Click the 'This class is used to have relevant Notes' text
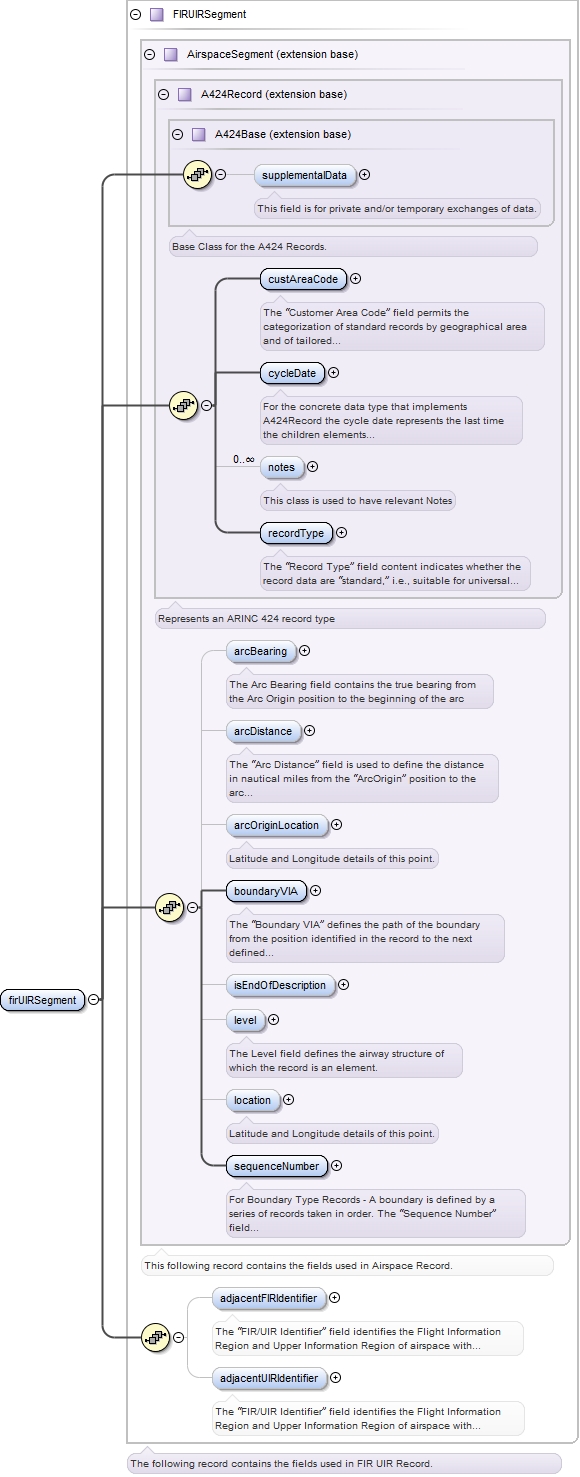580x1477 pixels. coord(357,500)
